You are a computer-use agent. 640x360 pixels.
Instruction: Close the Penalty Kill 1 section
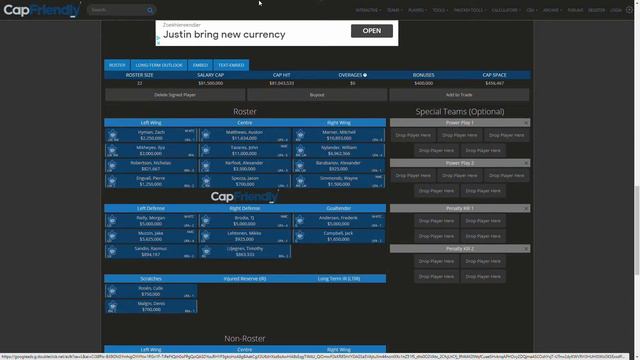pyautogui.click(x=526, y=209)
